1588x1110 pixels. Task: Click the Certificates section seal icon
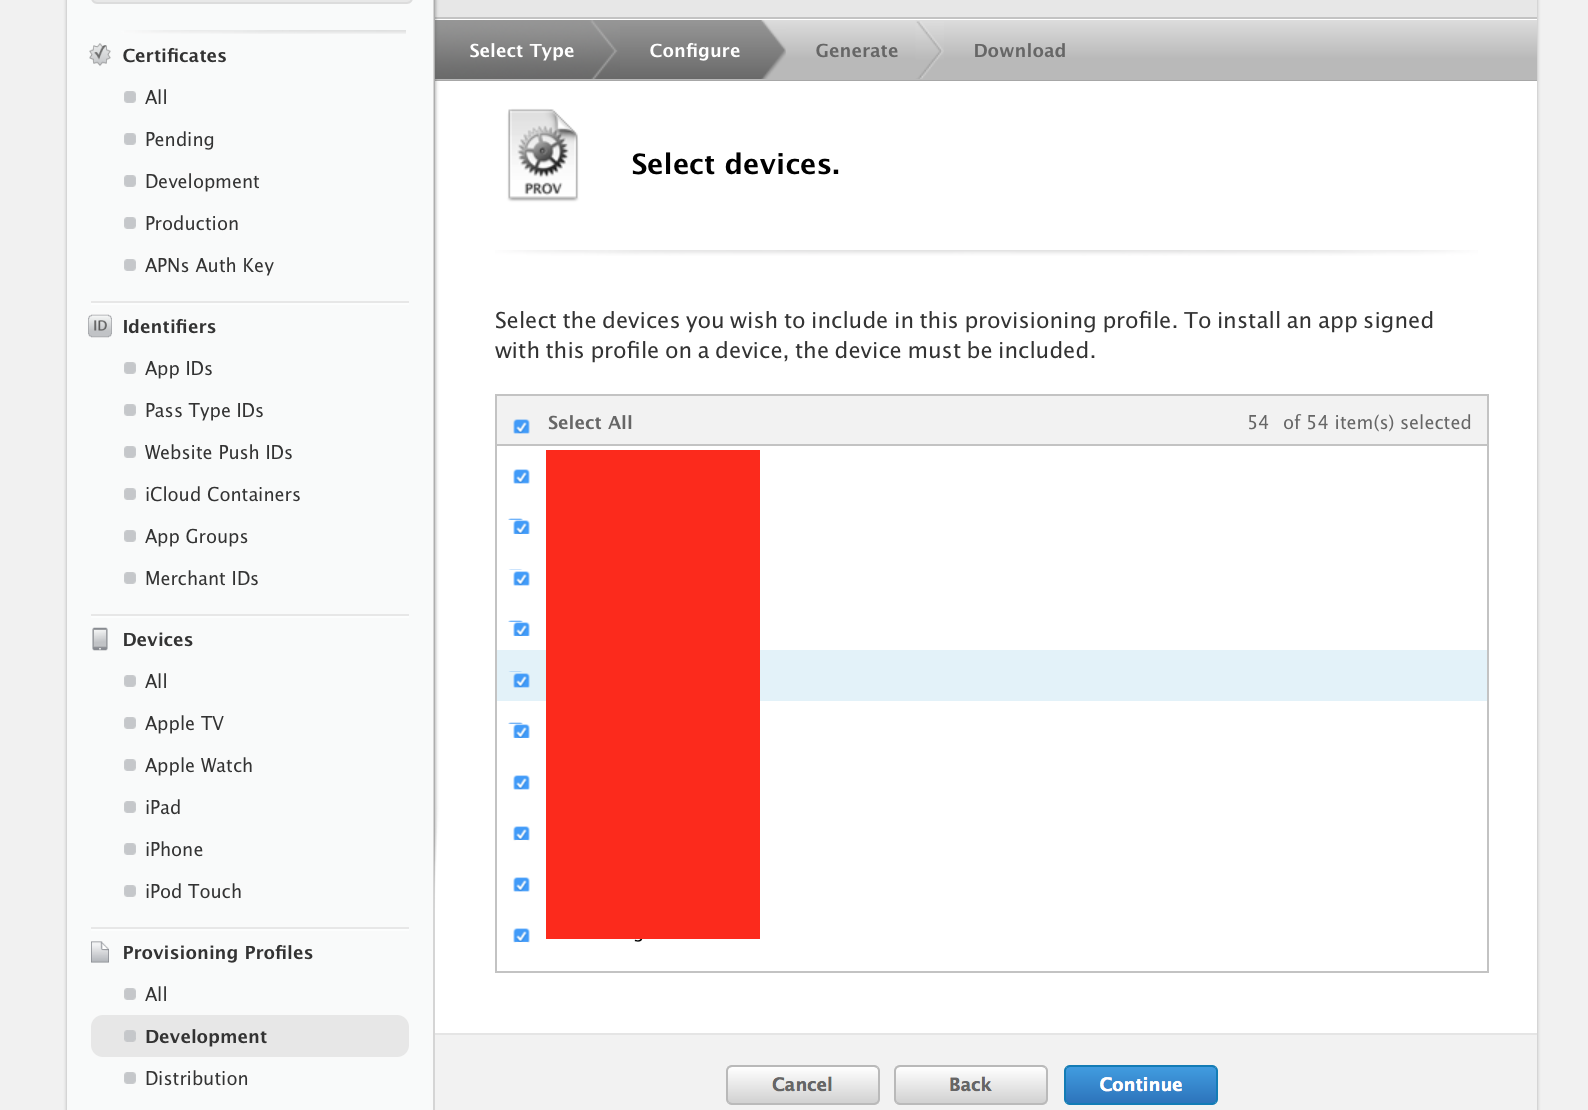point(100,55)
